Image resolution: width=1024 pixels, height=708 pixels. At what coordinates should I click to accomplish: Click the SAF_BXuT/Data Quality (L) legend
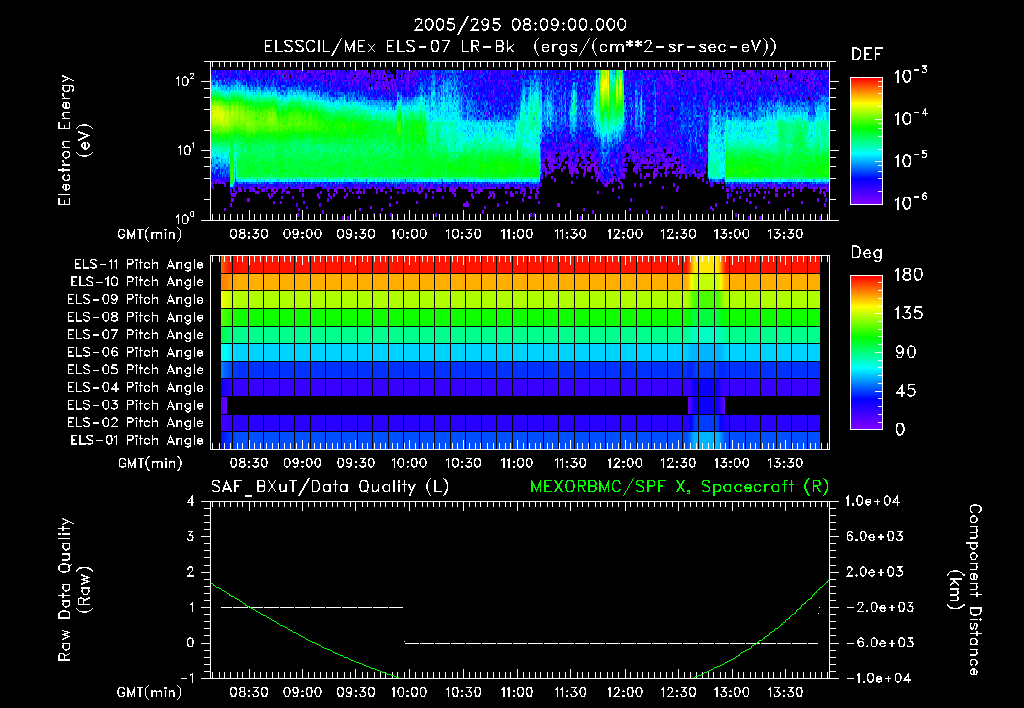[x=330, y=487]
